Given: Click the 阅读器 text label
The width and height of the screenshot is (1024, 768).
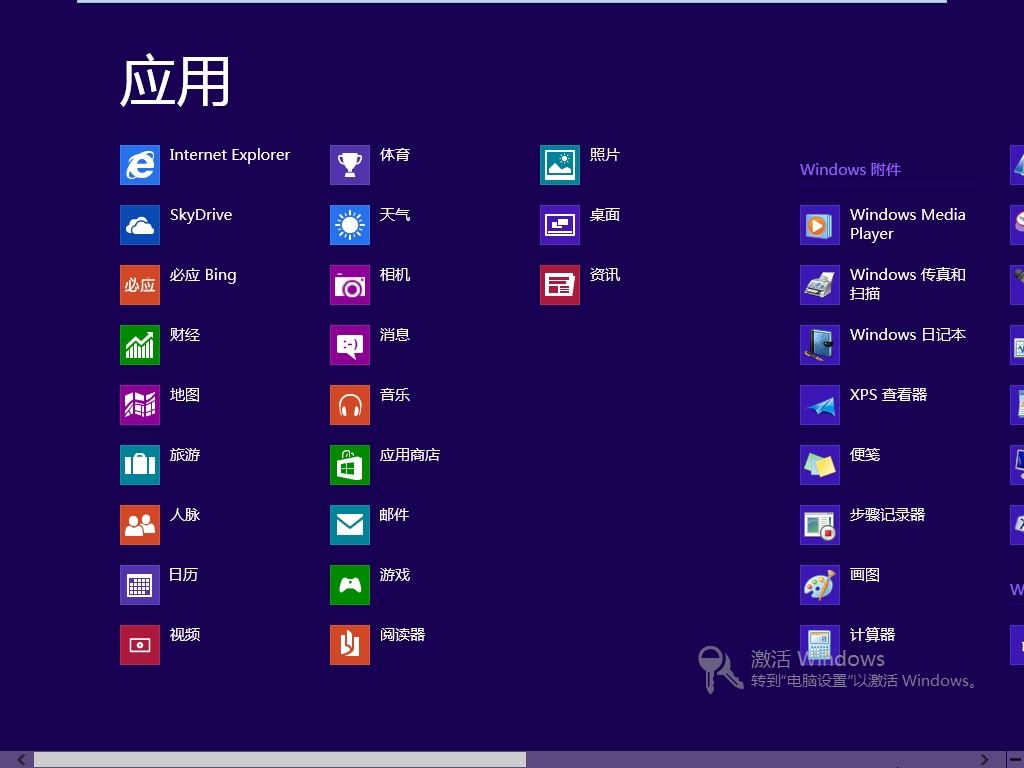Looking at the screenshot, I should click(402, 635).
